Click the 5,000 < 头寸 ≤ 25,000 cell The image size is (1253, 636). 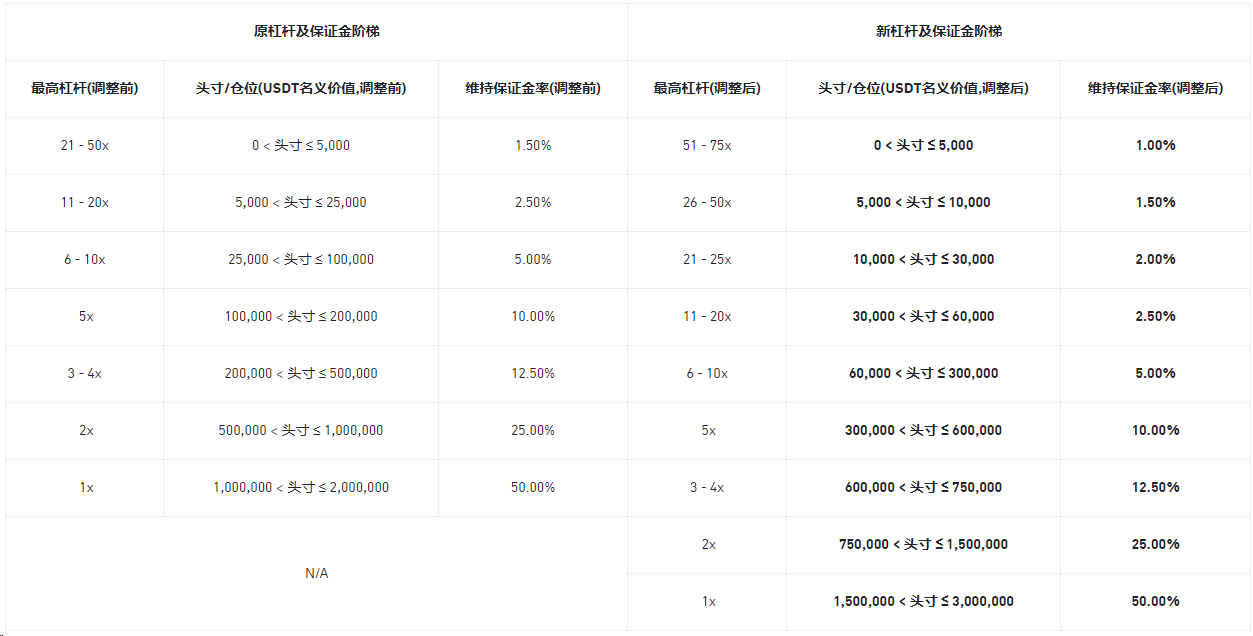click(x=300, y=202)
